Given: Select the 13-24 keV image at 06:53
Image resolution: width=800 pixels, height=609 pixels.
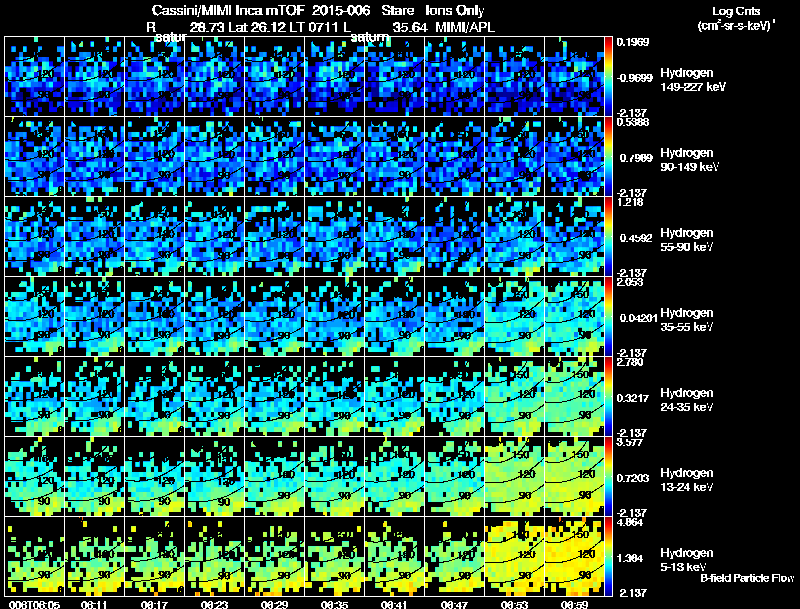Looking at the screenshot, I should pyautogui.click(x=514, y=477).
